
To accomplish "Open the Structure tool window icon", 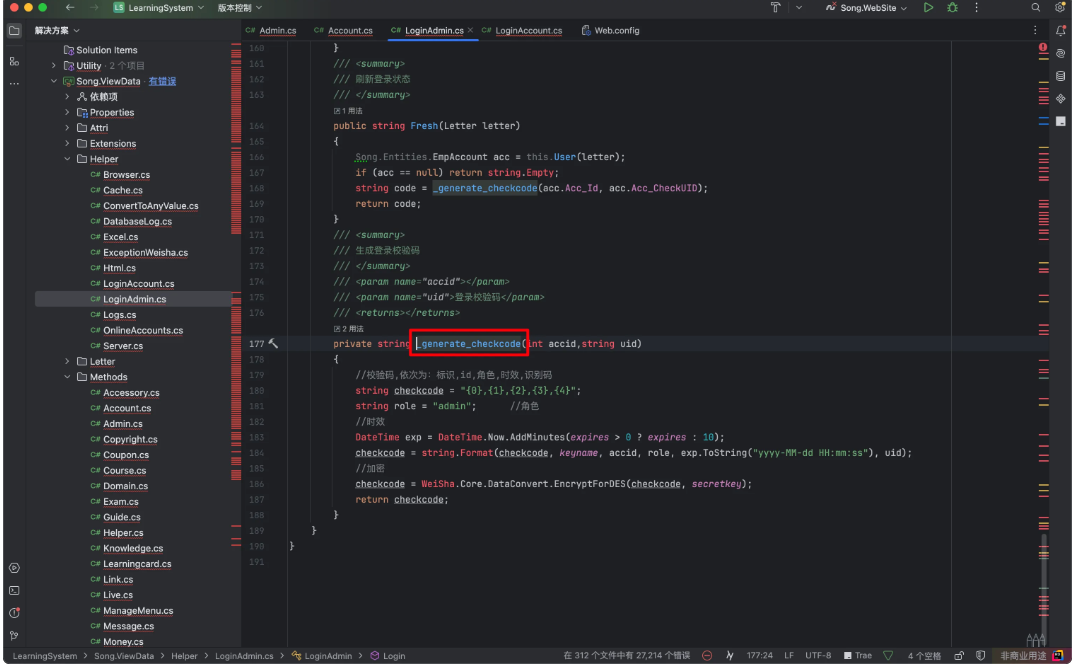I will click(14, 61).
